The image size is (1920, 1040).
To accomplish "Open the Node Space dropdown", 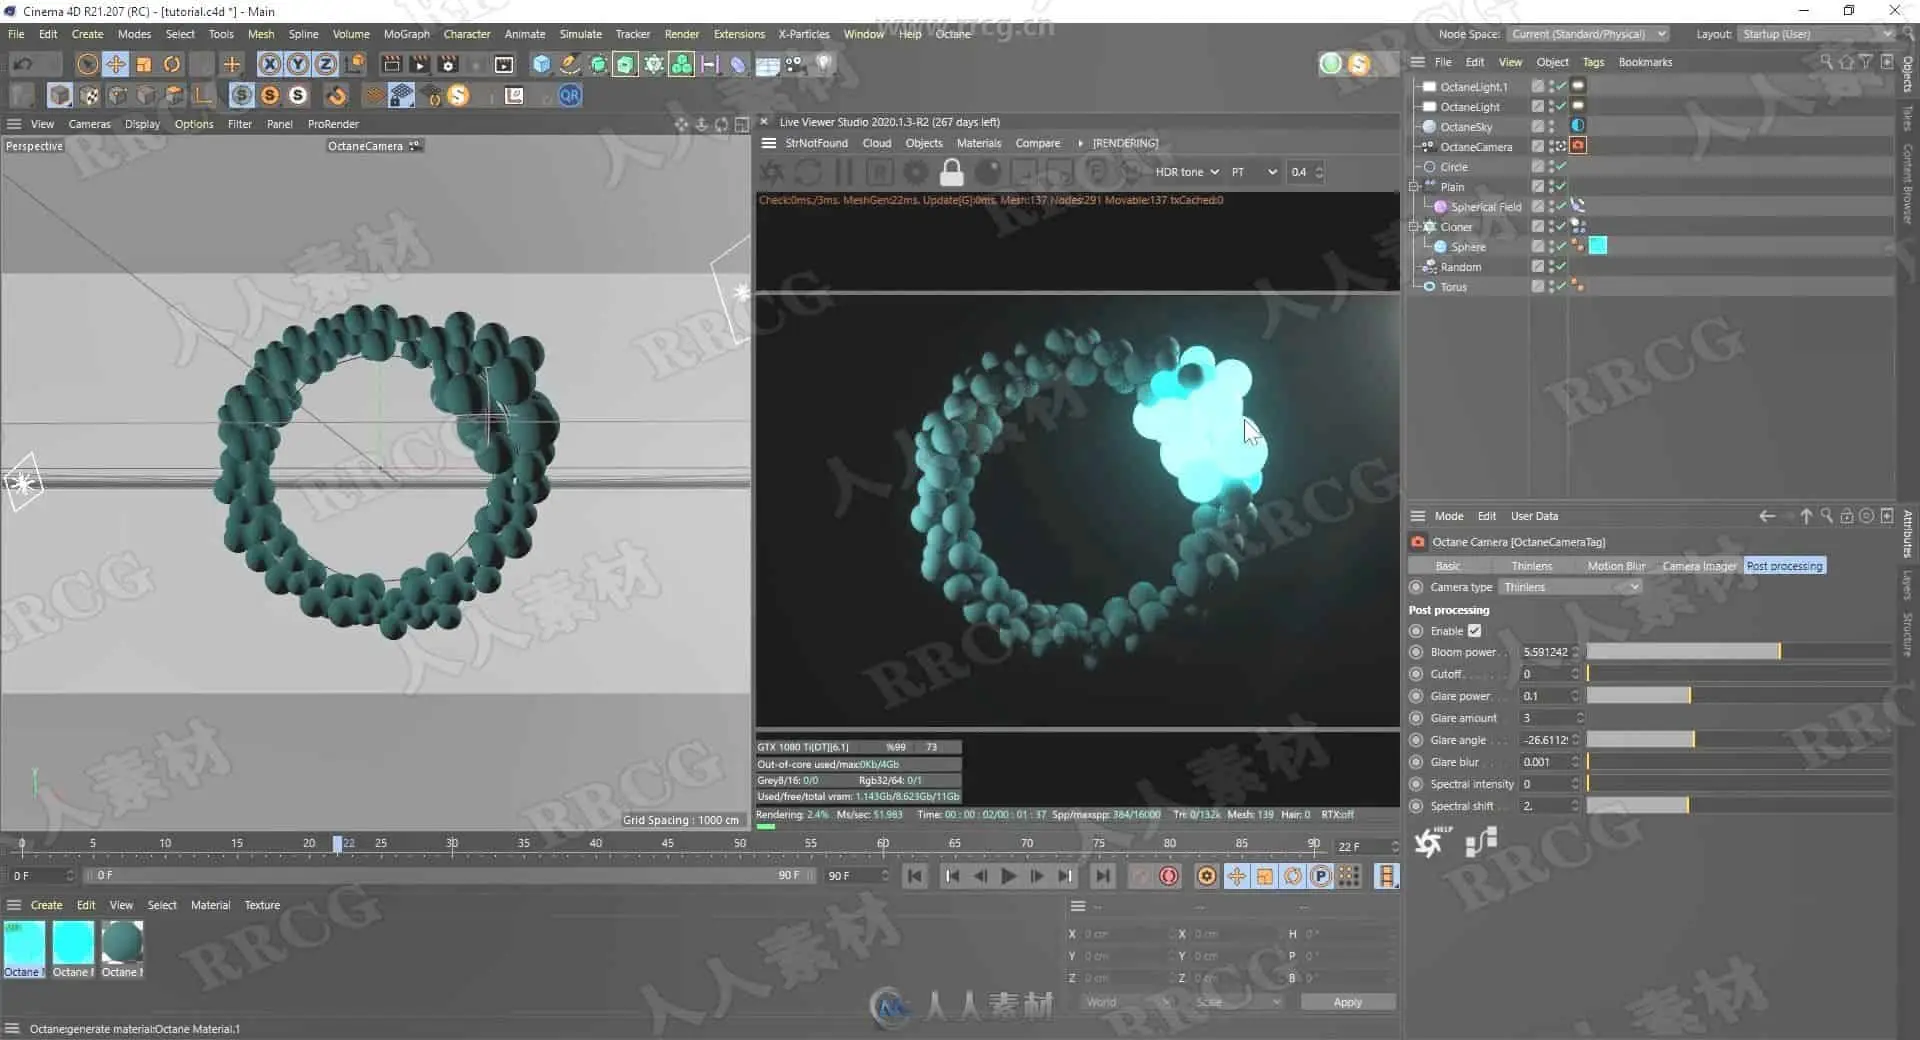I will (x=1588, y=34).
